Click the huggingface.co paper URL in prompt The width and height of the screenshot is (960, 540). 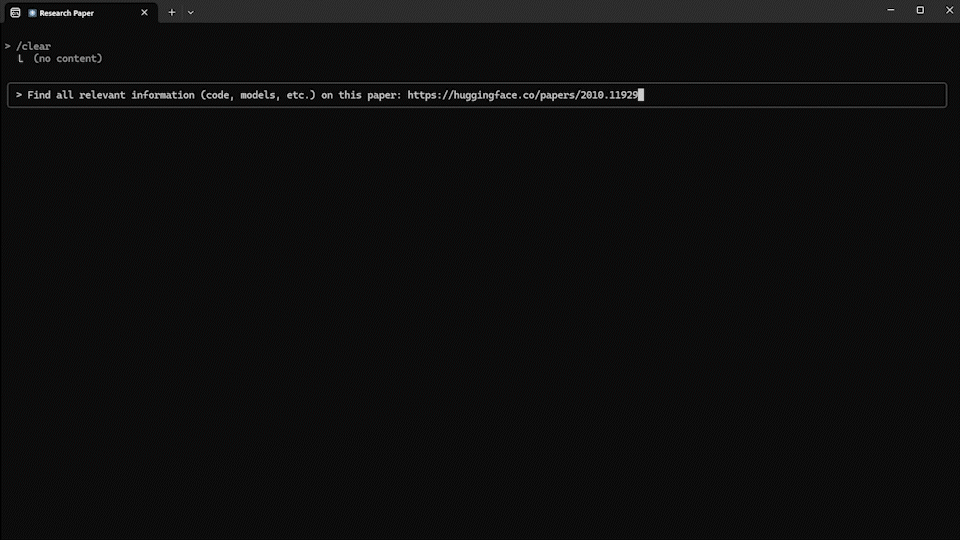[522, 95]
